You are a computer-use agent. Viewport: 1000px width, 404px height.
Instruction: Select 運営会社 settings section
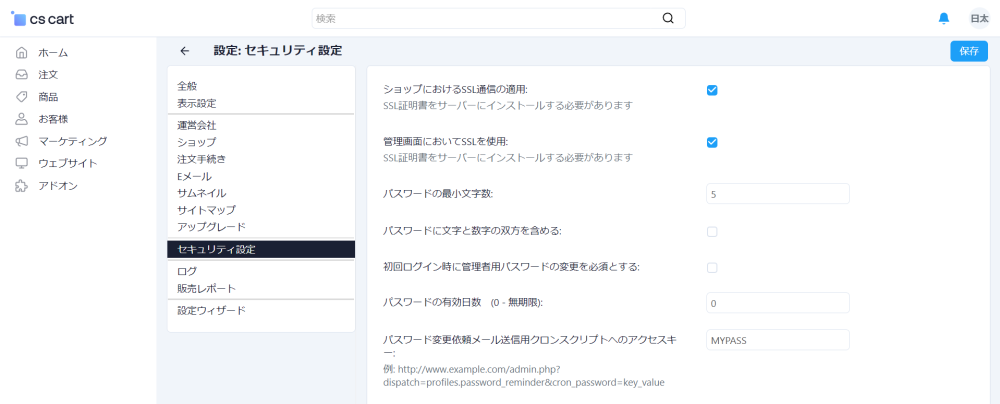point(197,125)
